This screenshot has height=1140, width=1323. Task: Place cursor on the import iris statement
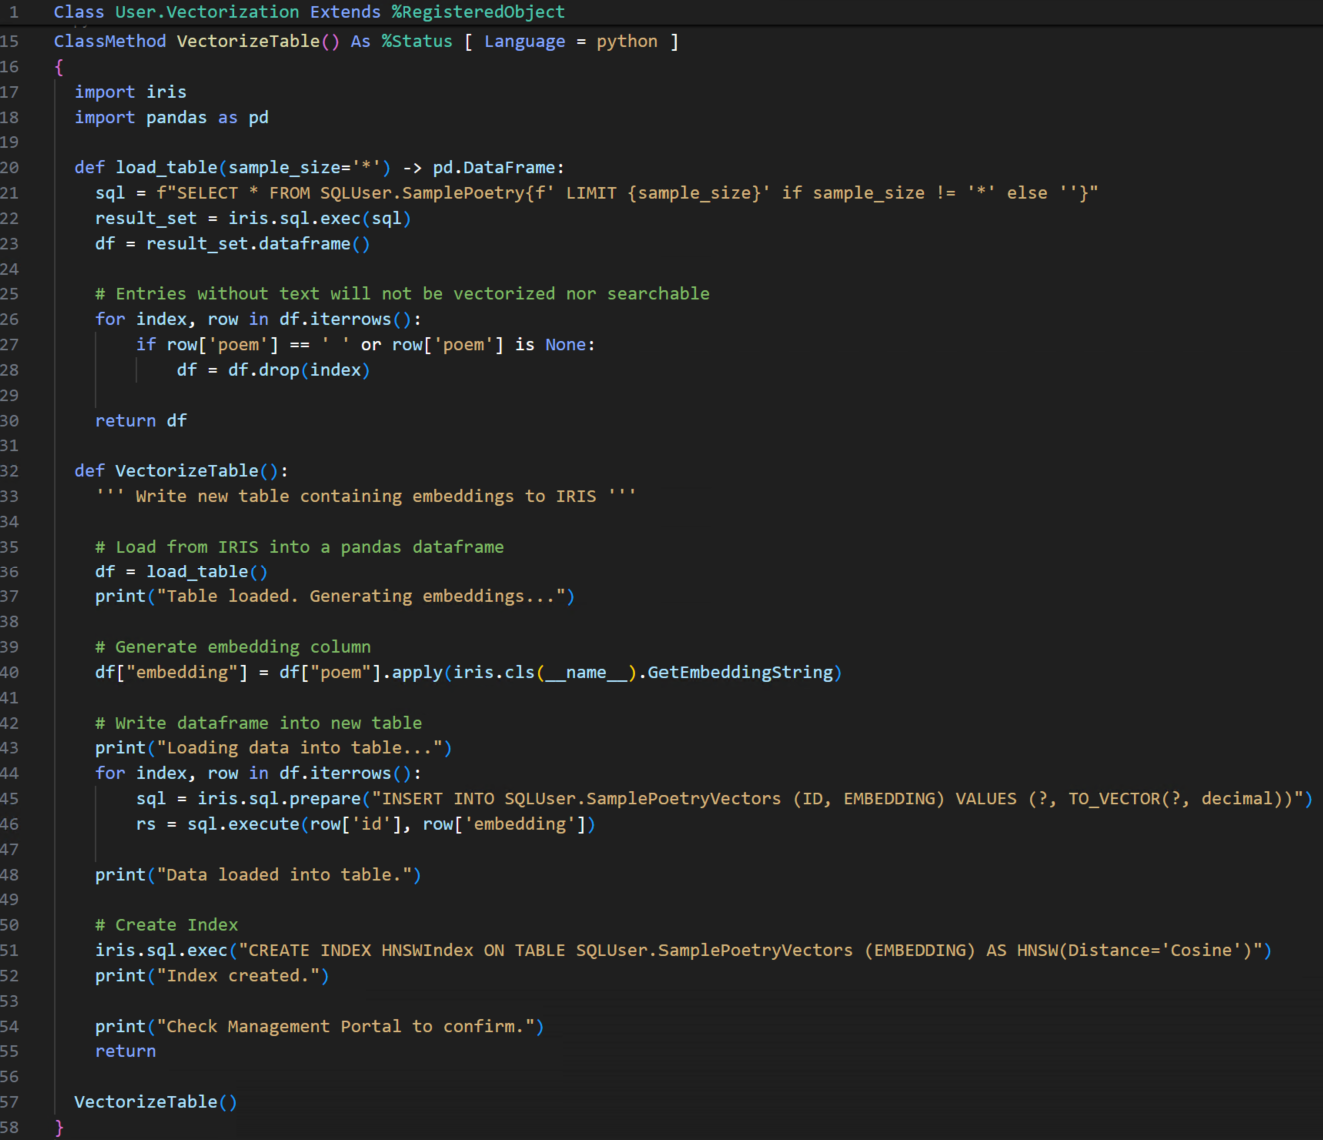(x=130, y=92)
